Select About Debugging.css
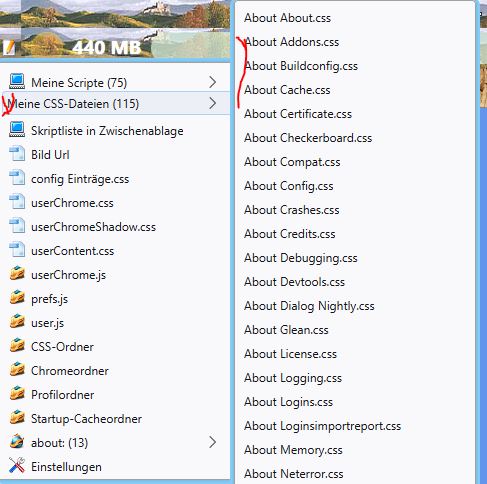487x484 pixels. click(355, 258)
